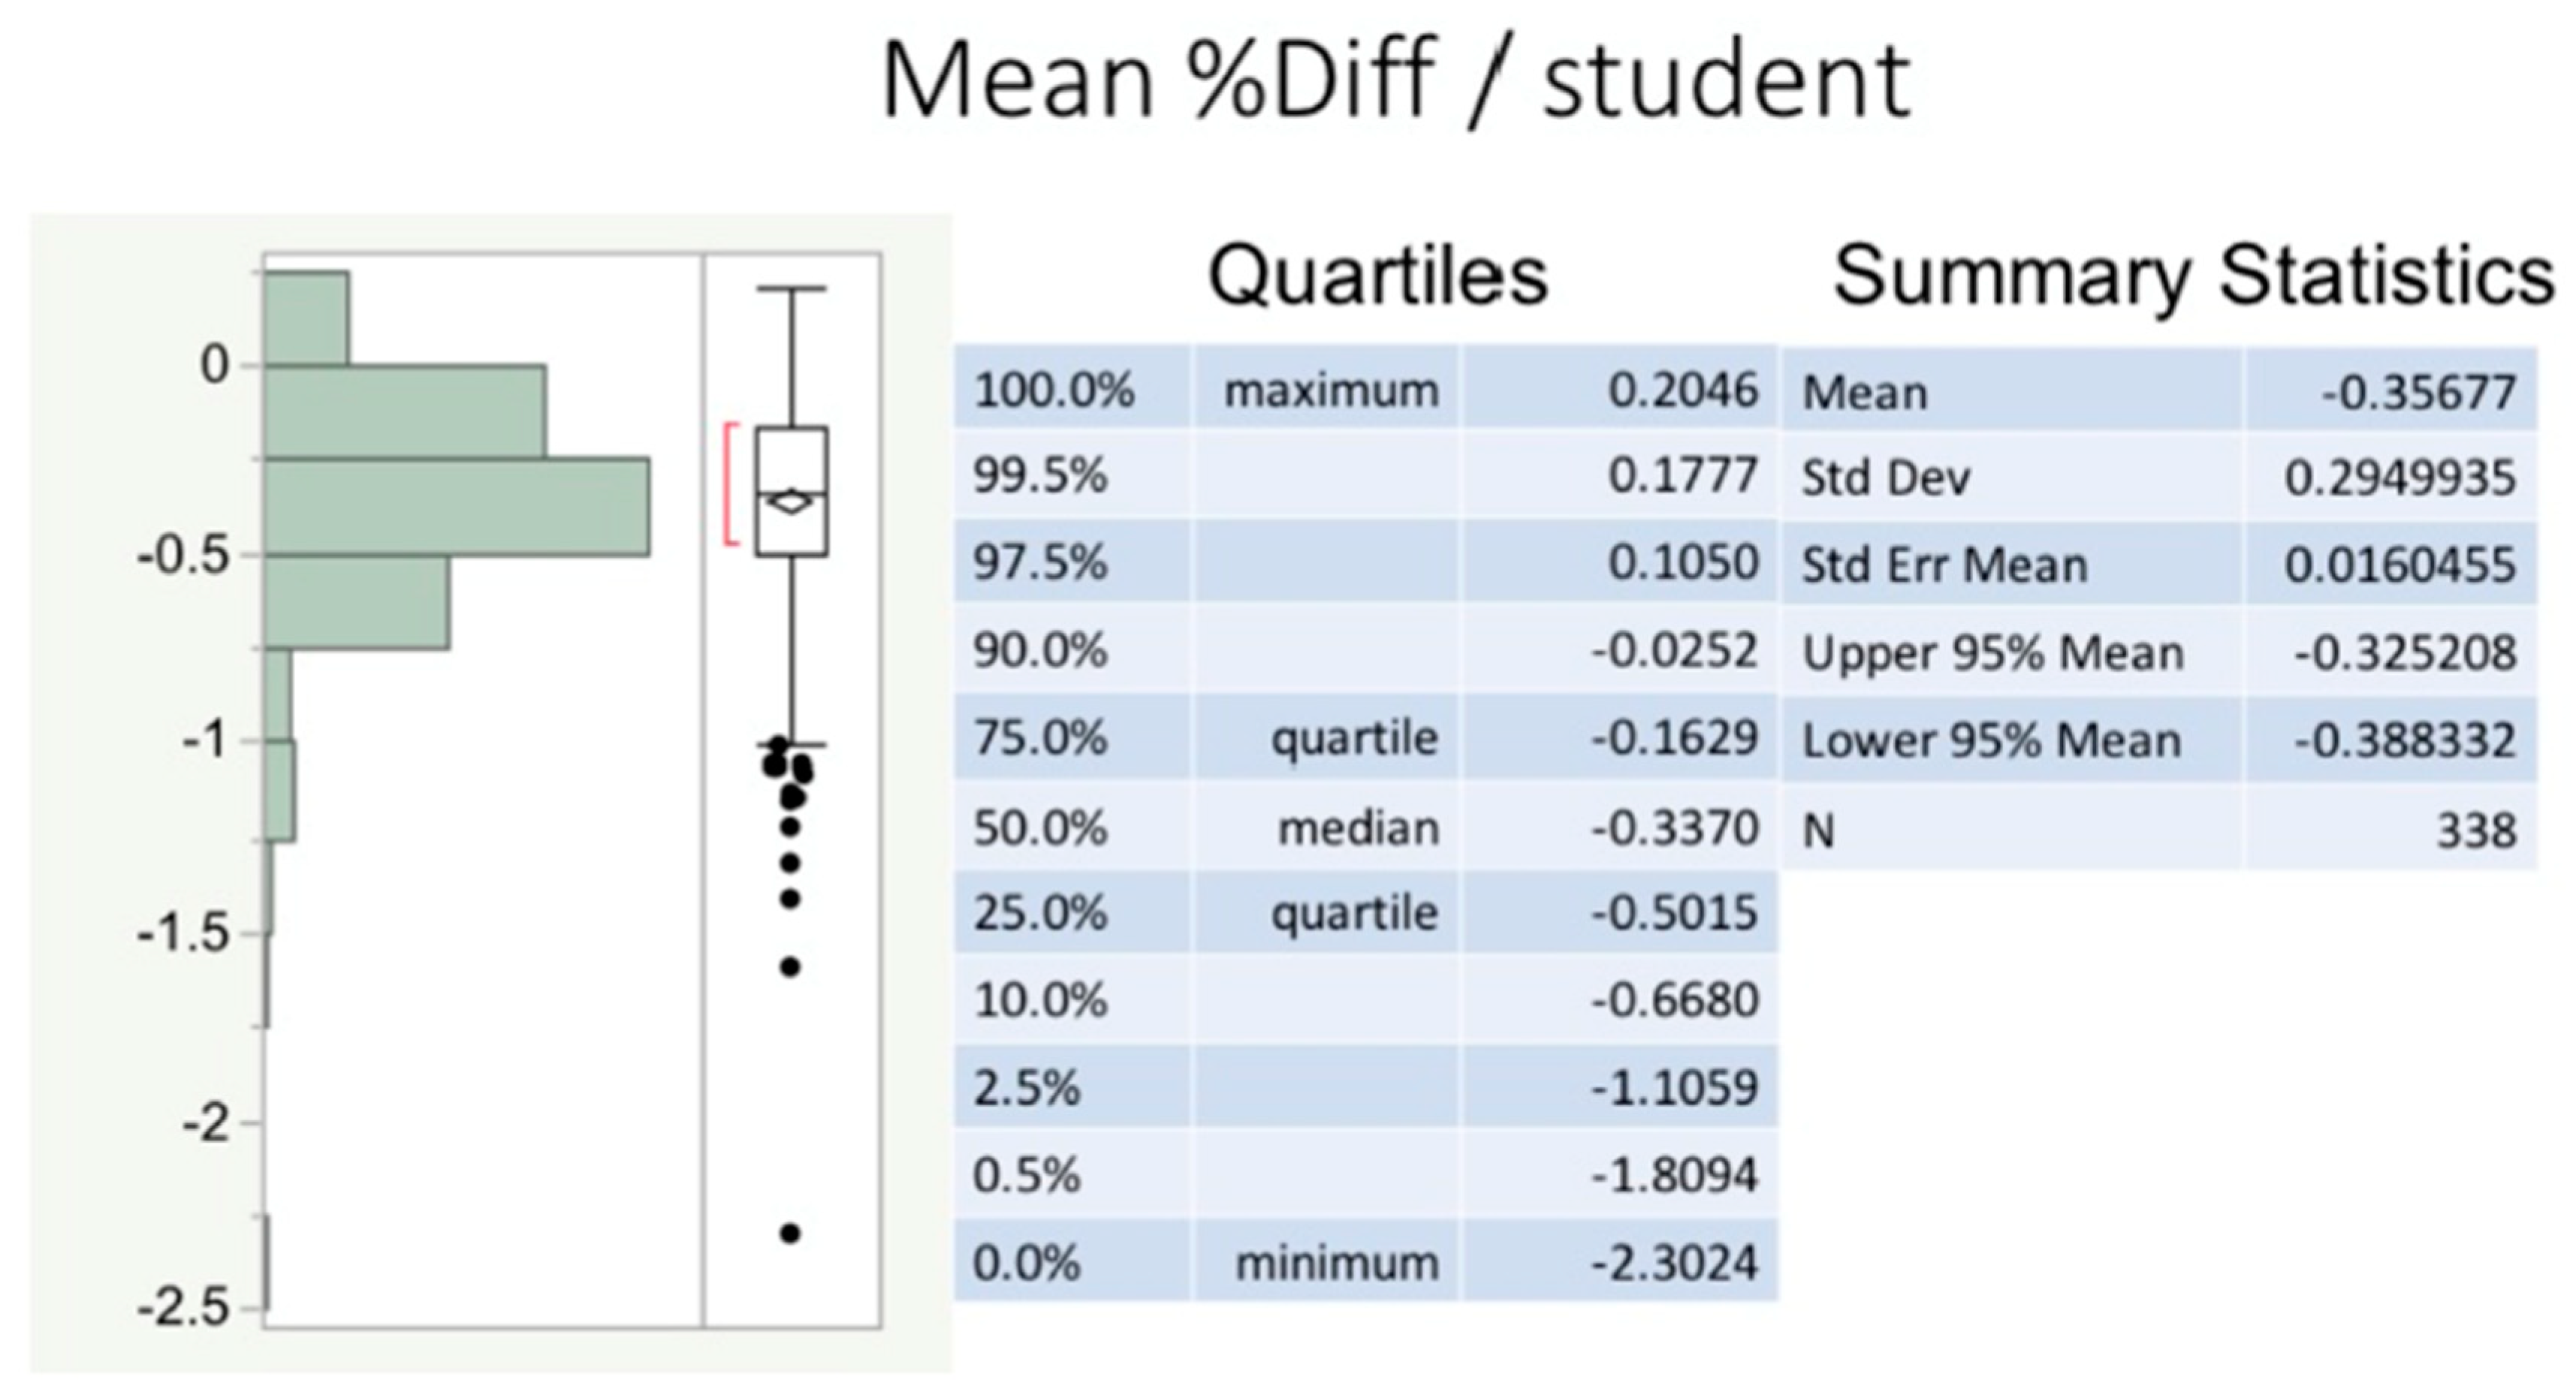Click the red shortest-half bracket
The height and width of the screenshot is (1398, 2576).
730,485
